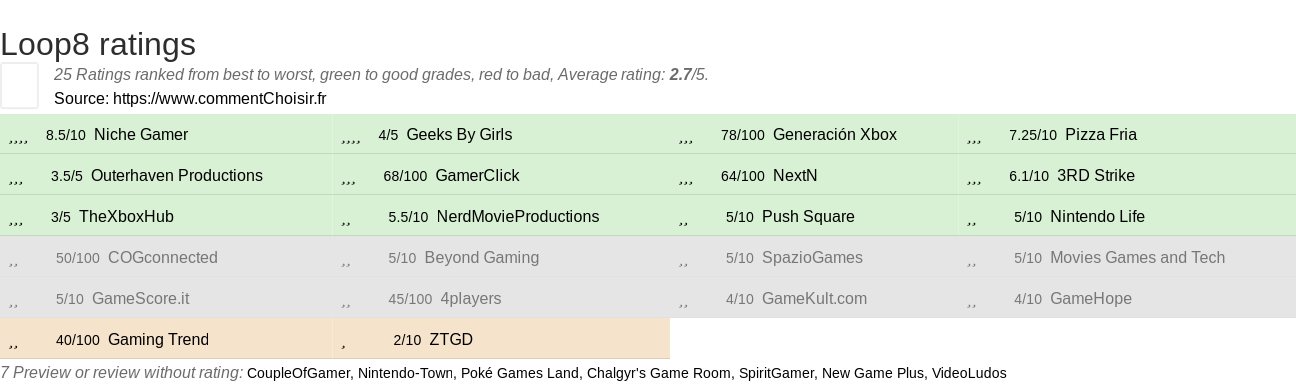Click the star icons next to GamerClick
The width and height of the screenshot is (1296, 384).
click(x=348, y=178)
